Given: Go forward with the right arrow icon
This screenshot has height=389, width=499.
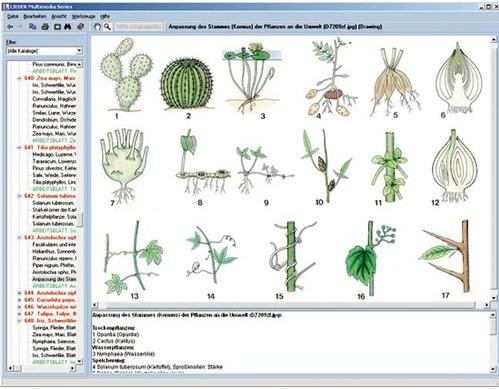Looking at the screenshot, I should (20, 27).
